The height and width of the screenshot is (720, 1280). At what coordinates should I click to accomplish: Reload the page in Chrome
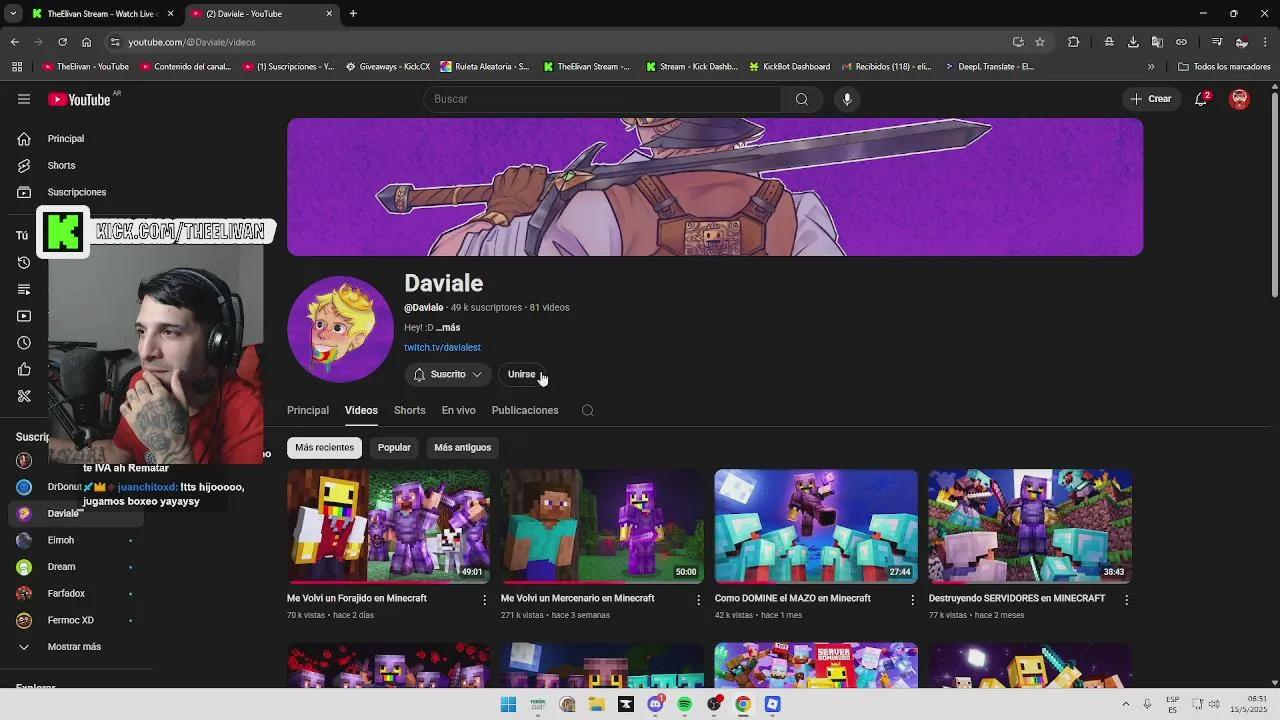click(x=62, y=42)
